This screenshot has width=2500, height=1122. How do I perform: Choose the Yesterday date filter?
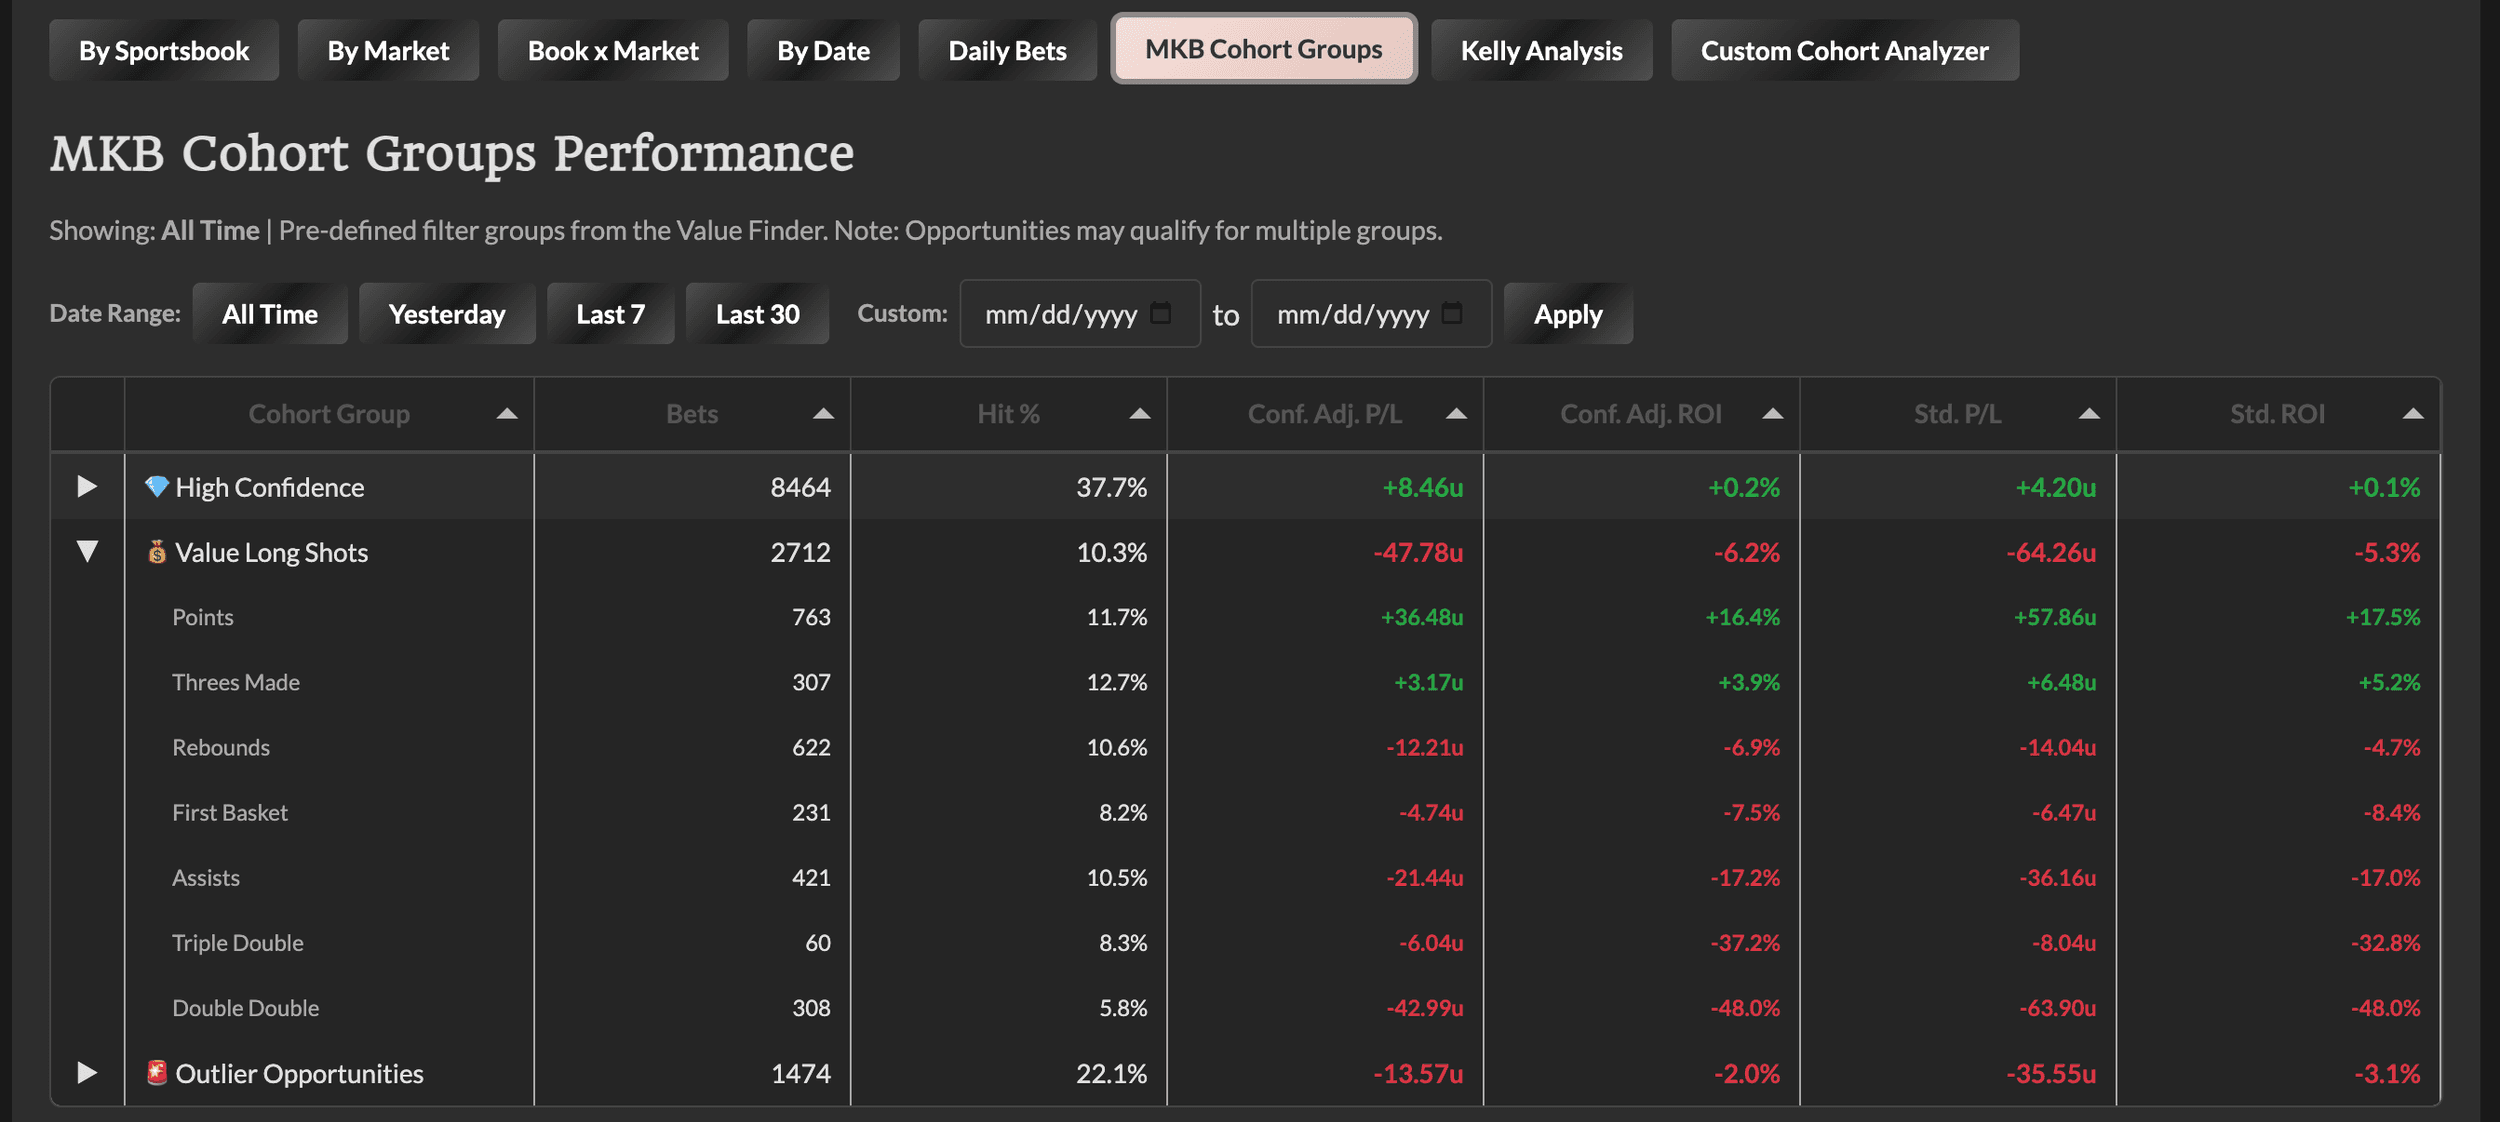(x=446, y=314)
